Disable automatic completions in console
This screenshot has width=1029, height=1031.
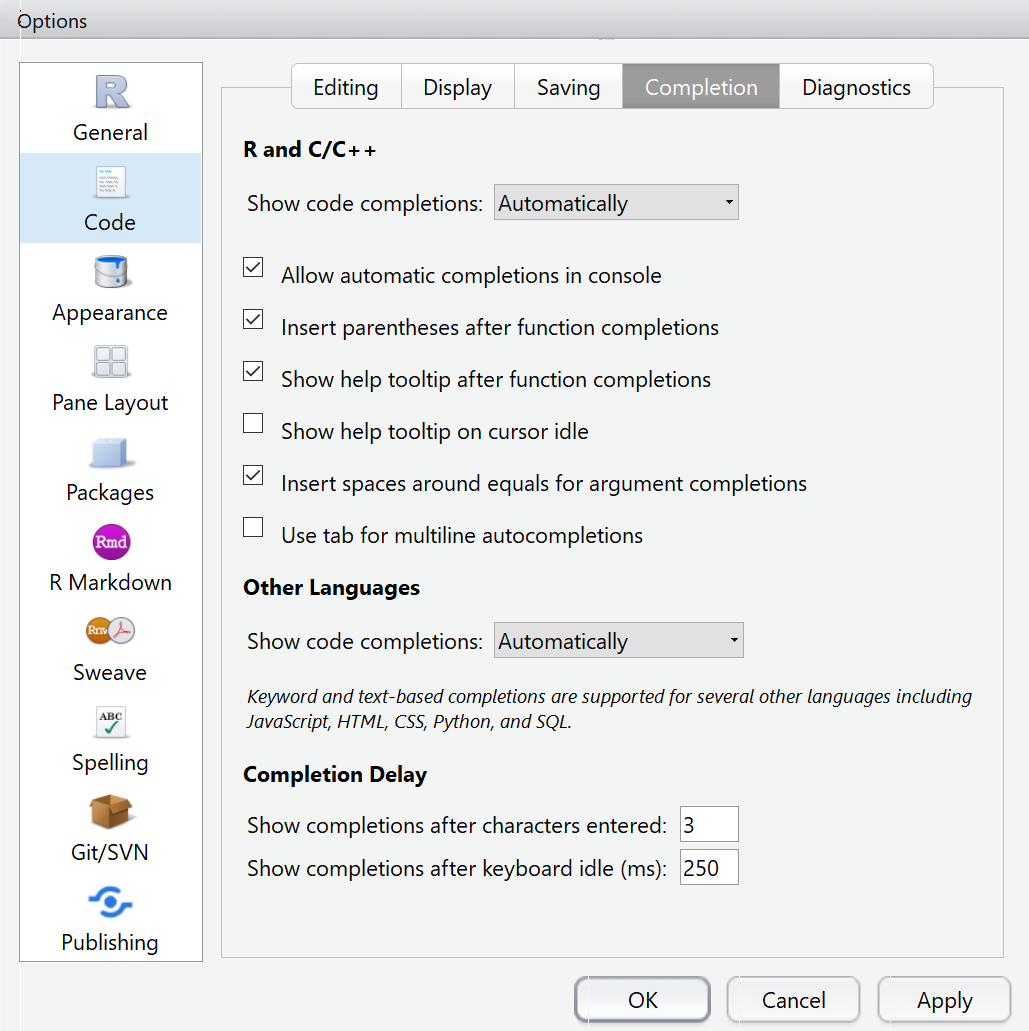tap(254, 268)
